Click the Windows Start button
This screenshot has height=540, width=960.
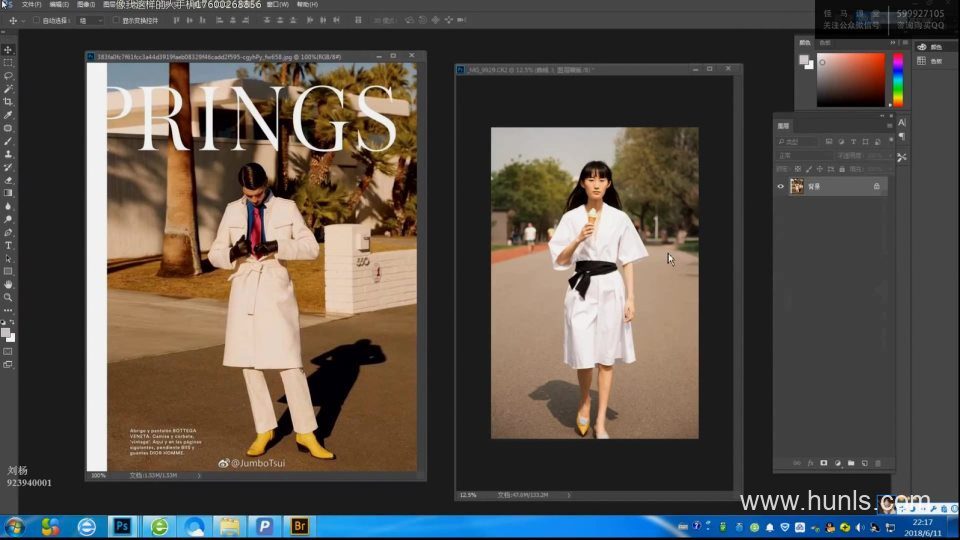point(15,526)
